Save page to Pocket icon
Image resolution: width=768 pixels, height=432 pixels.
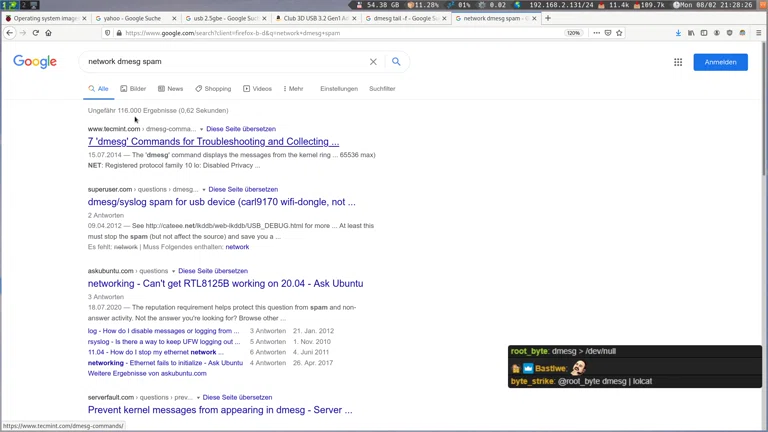coord(608,33)
